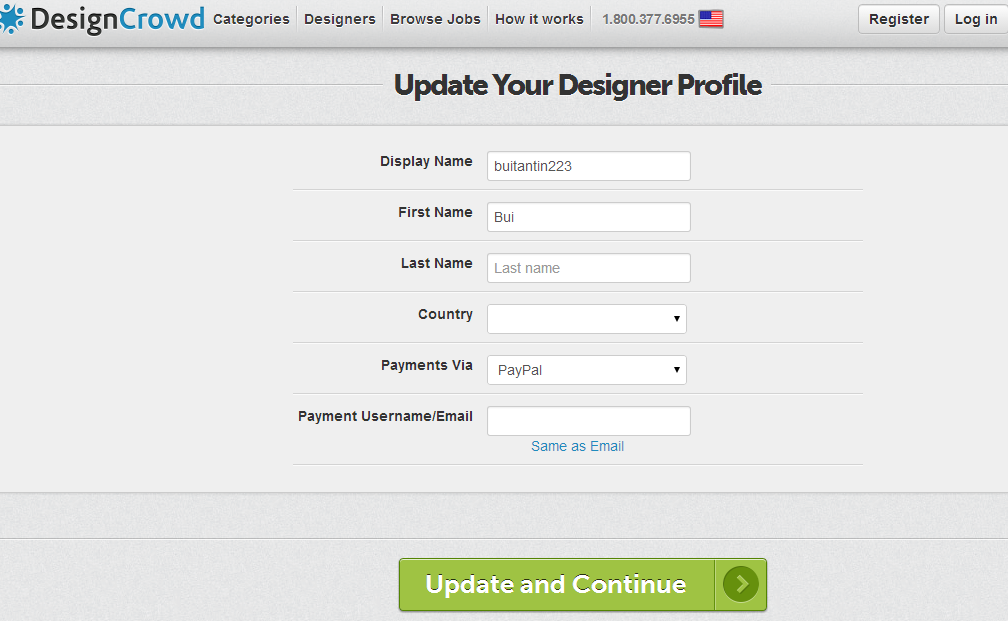Click the green arrow circle icon
This screenshot has height=621, width=1008.
pos(741,584)
